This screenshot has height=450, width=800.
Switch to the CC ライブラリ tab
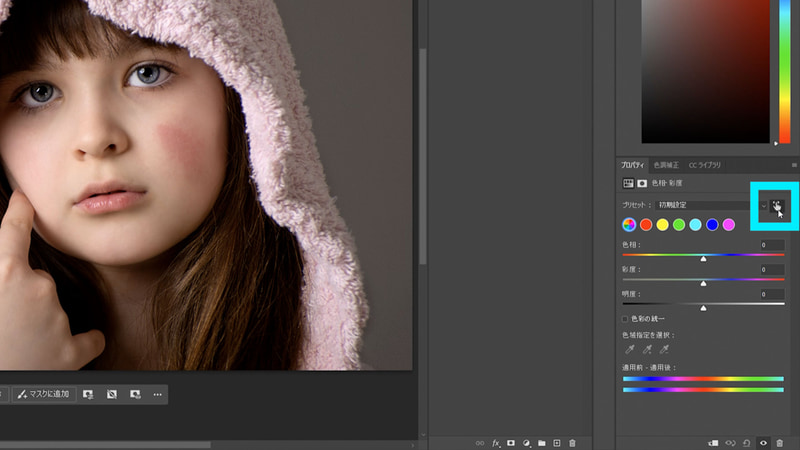click(x=705, y=165)
